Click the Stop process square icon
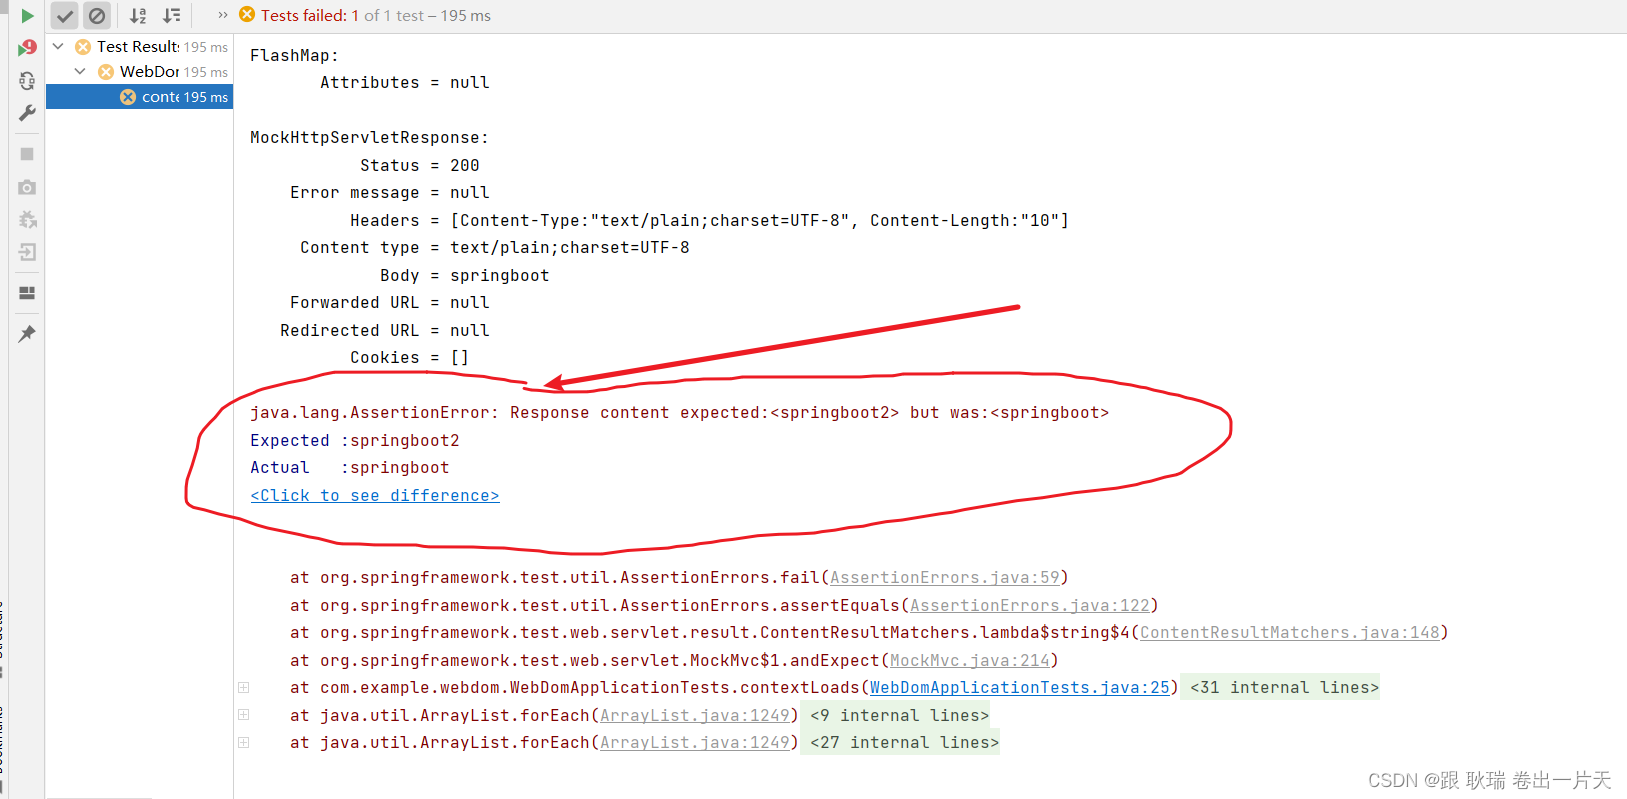The height and width of the screenshot is (799, 1627). pos(27,154)
